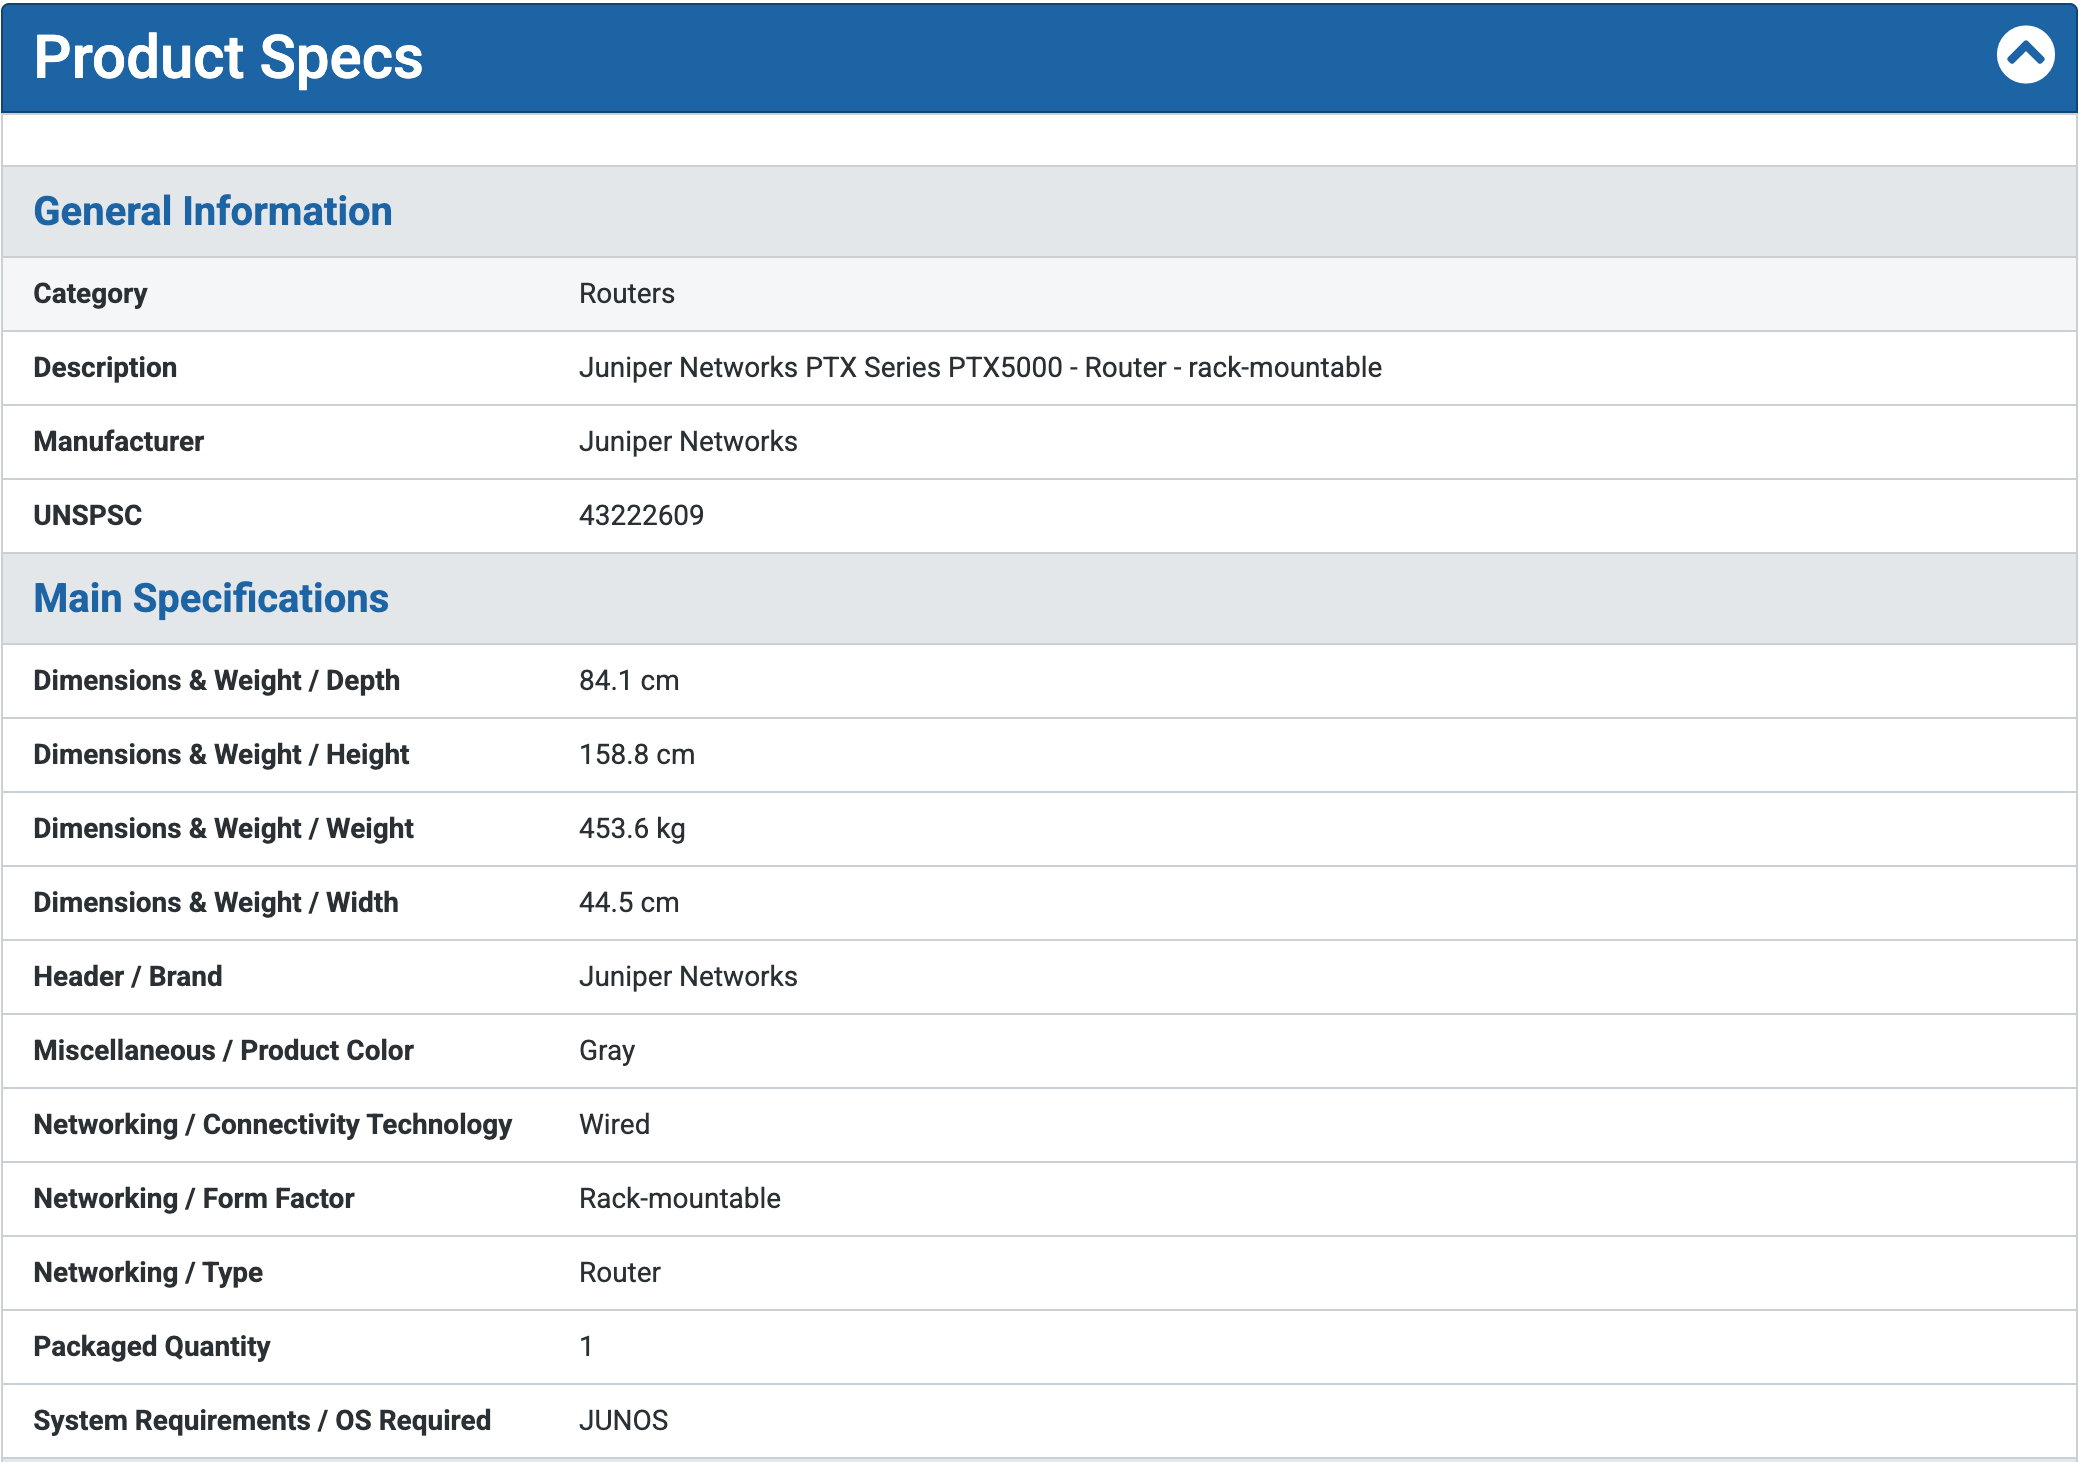The height and width of the screenshot is (1462, 2090).
Task: Collapse the Product Specs panel chevron
Action: click(x=2025, y=55)
